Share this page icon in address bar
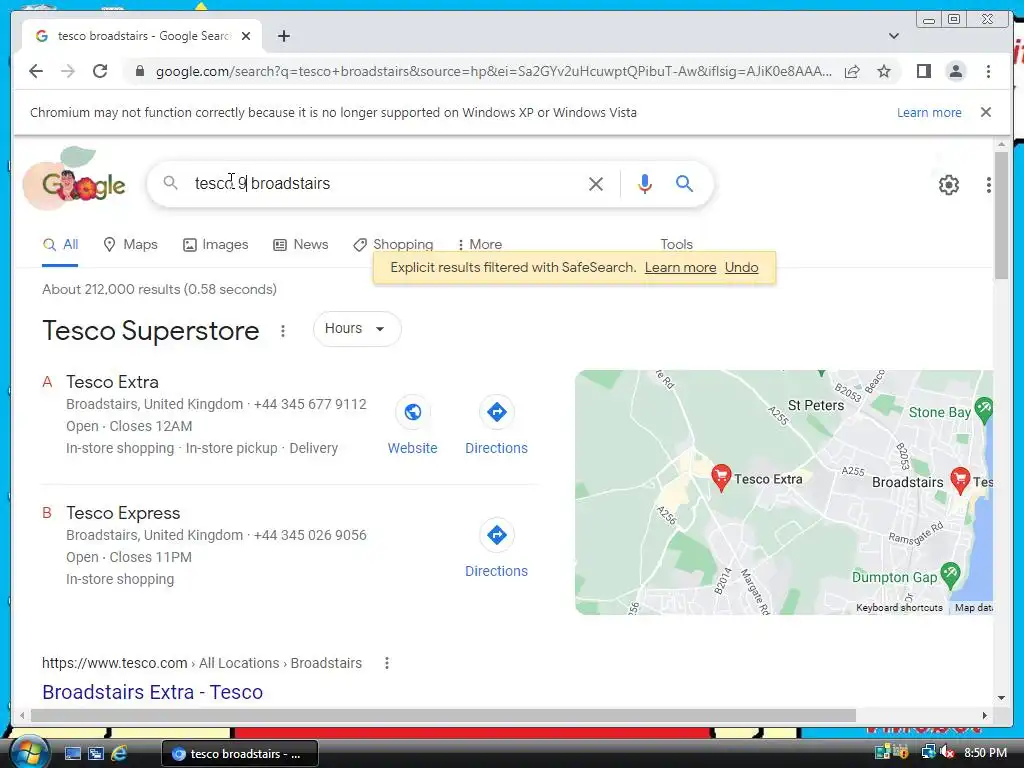 pyautogui.click(x=852, y=71)
